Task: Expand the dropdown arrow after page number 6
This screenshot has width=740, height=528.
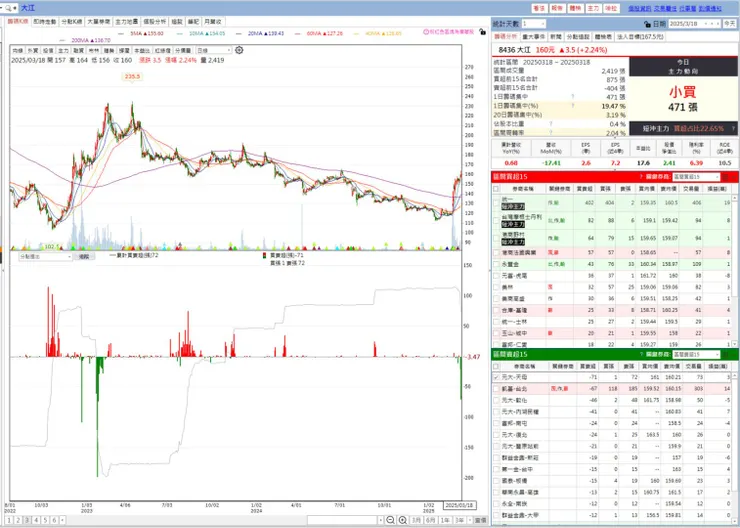Action: [x=63, y=520]
